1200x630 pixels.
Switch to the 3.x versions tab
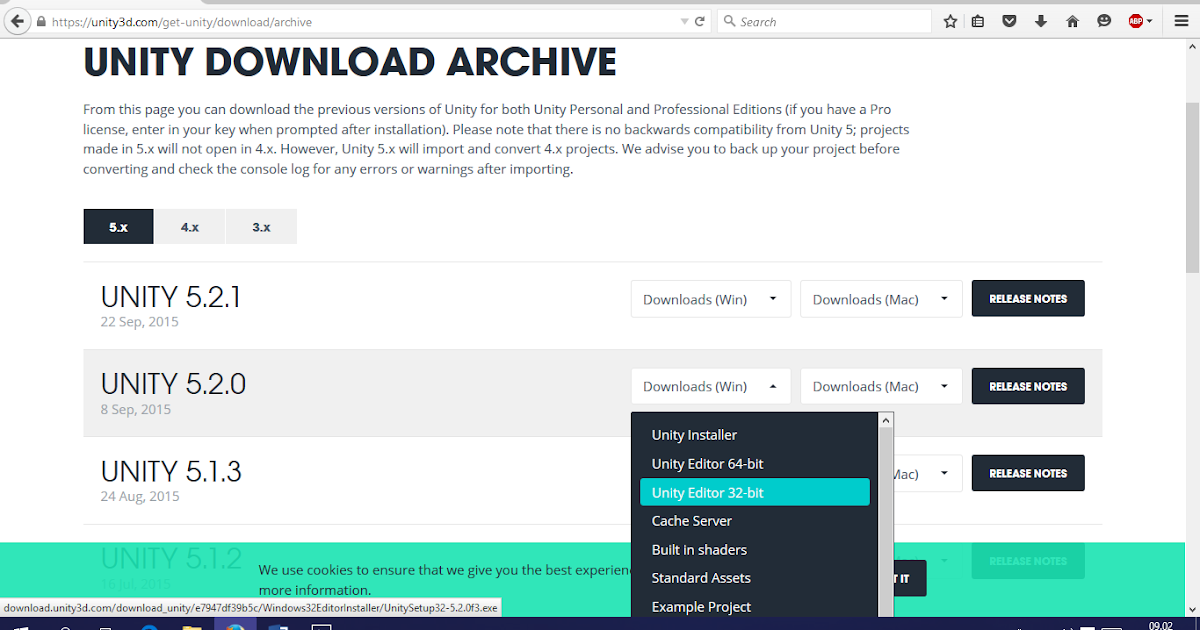click(261, 227)
